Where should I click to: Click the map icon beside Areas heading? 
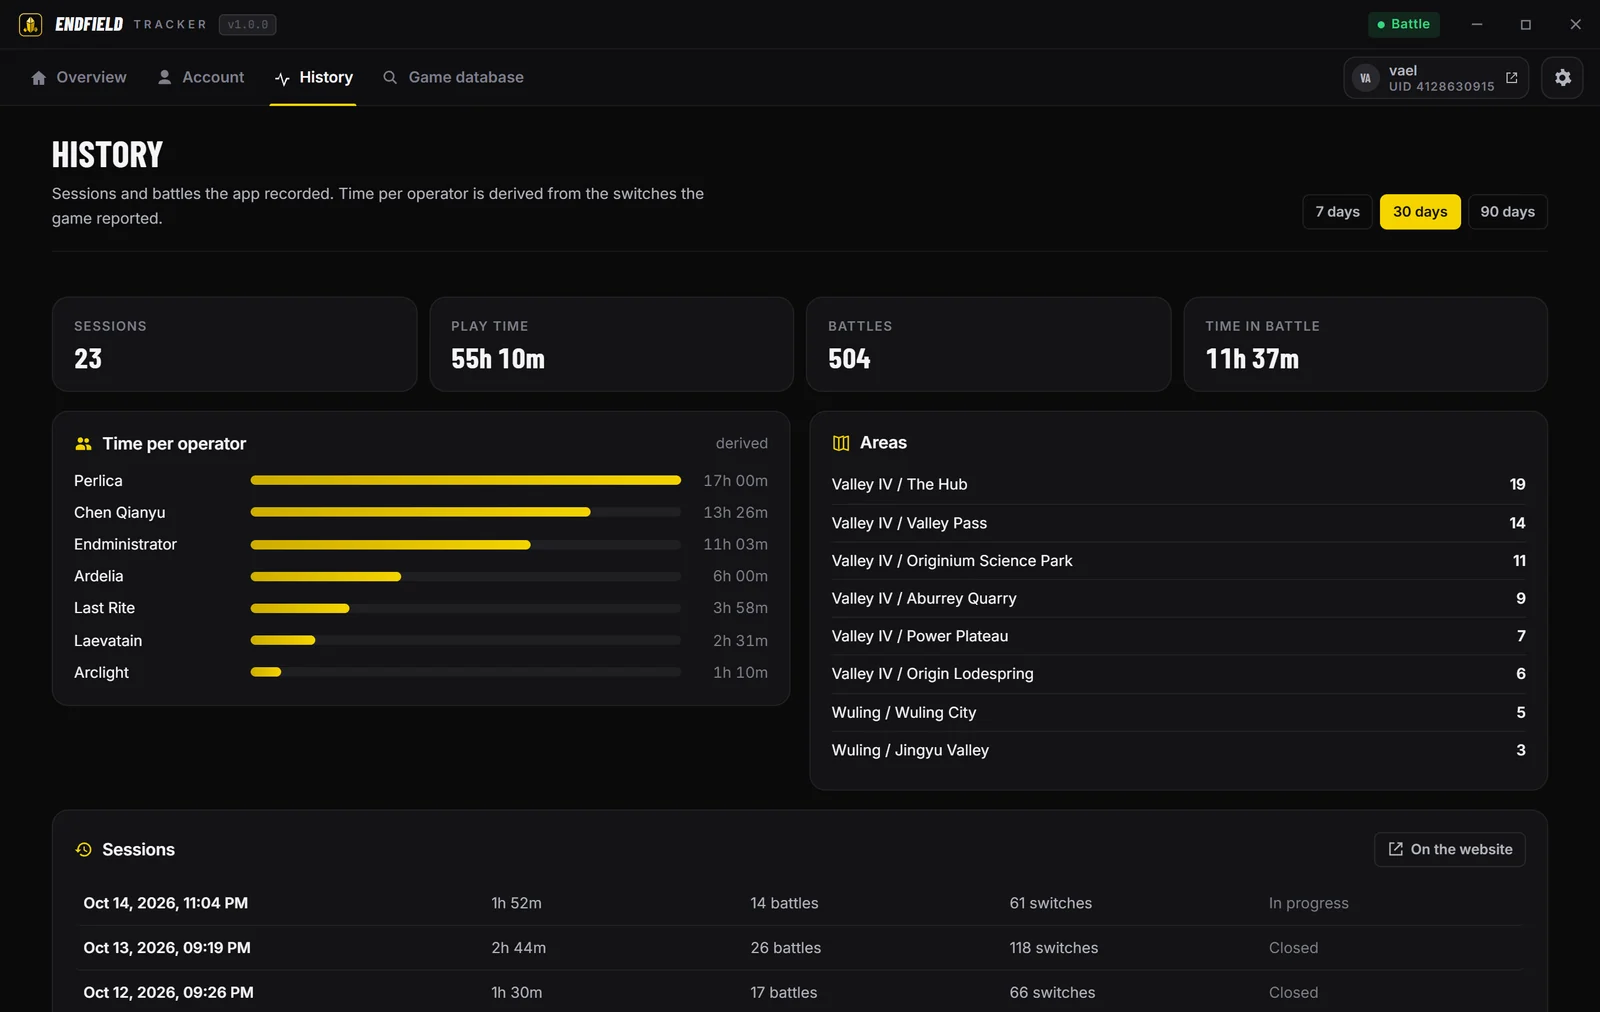coord(841,443)
